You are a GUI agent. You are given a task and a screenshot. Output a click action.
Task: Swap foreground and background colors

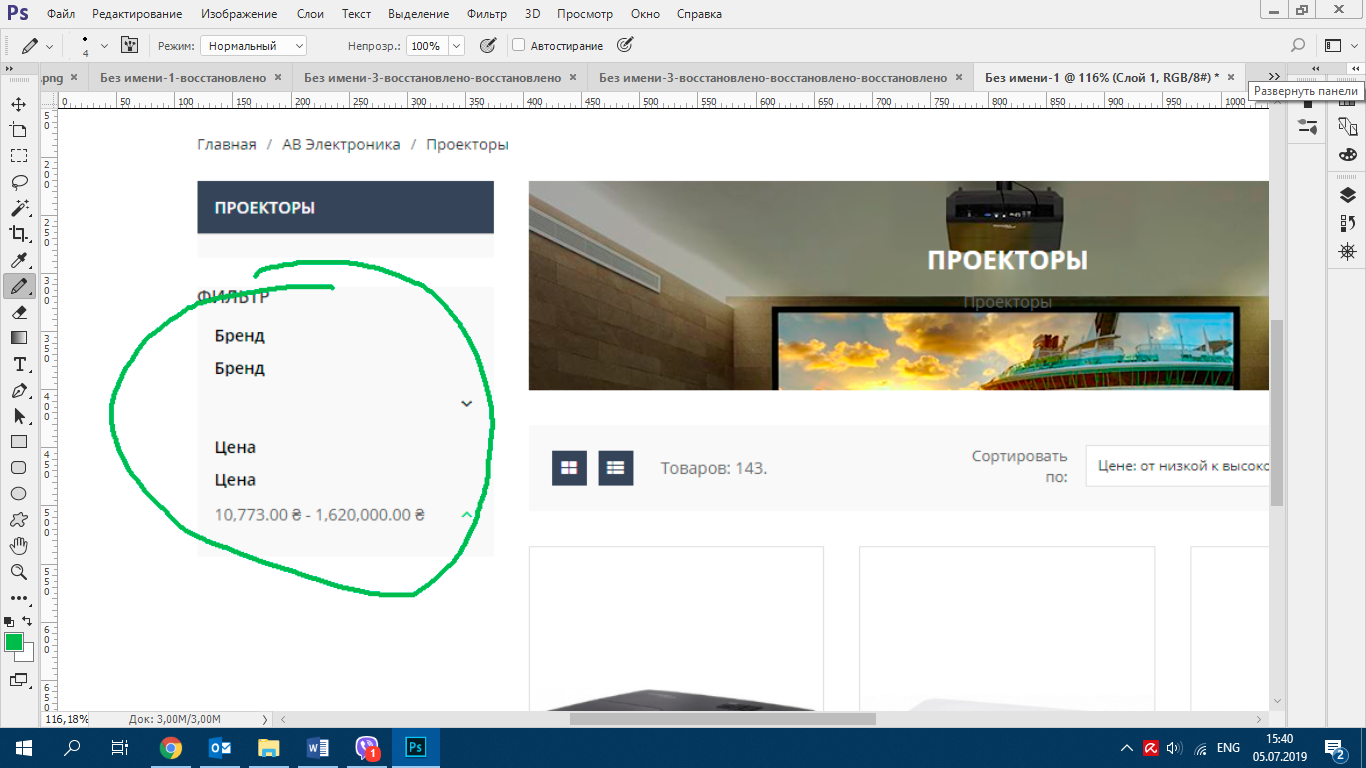[27, 621]
